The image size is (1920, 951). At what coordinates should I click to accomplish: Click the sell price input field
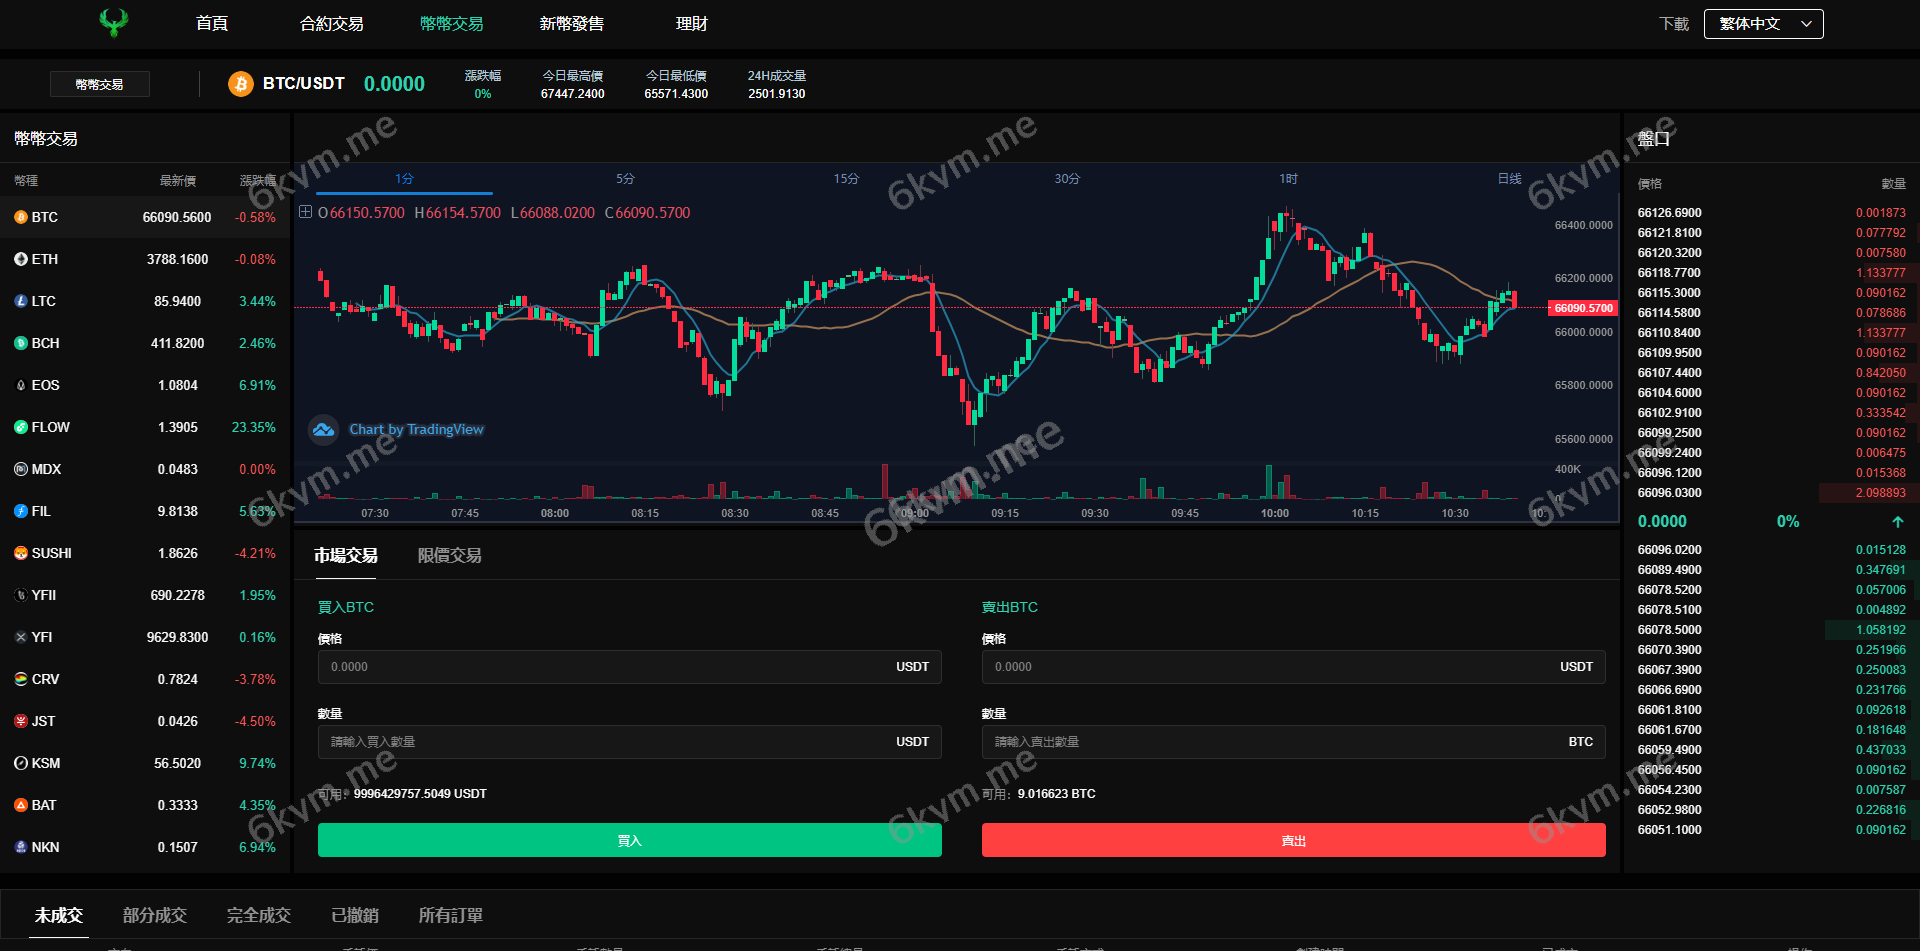pos(1270,667)
